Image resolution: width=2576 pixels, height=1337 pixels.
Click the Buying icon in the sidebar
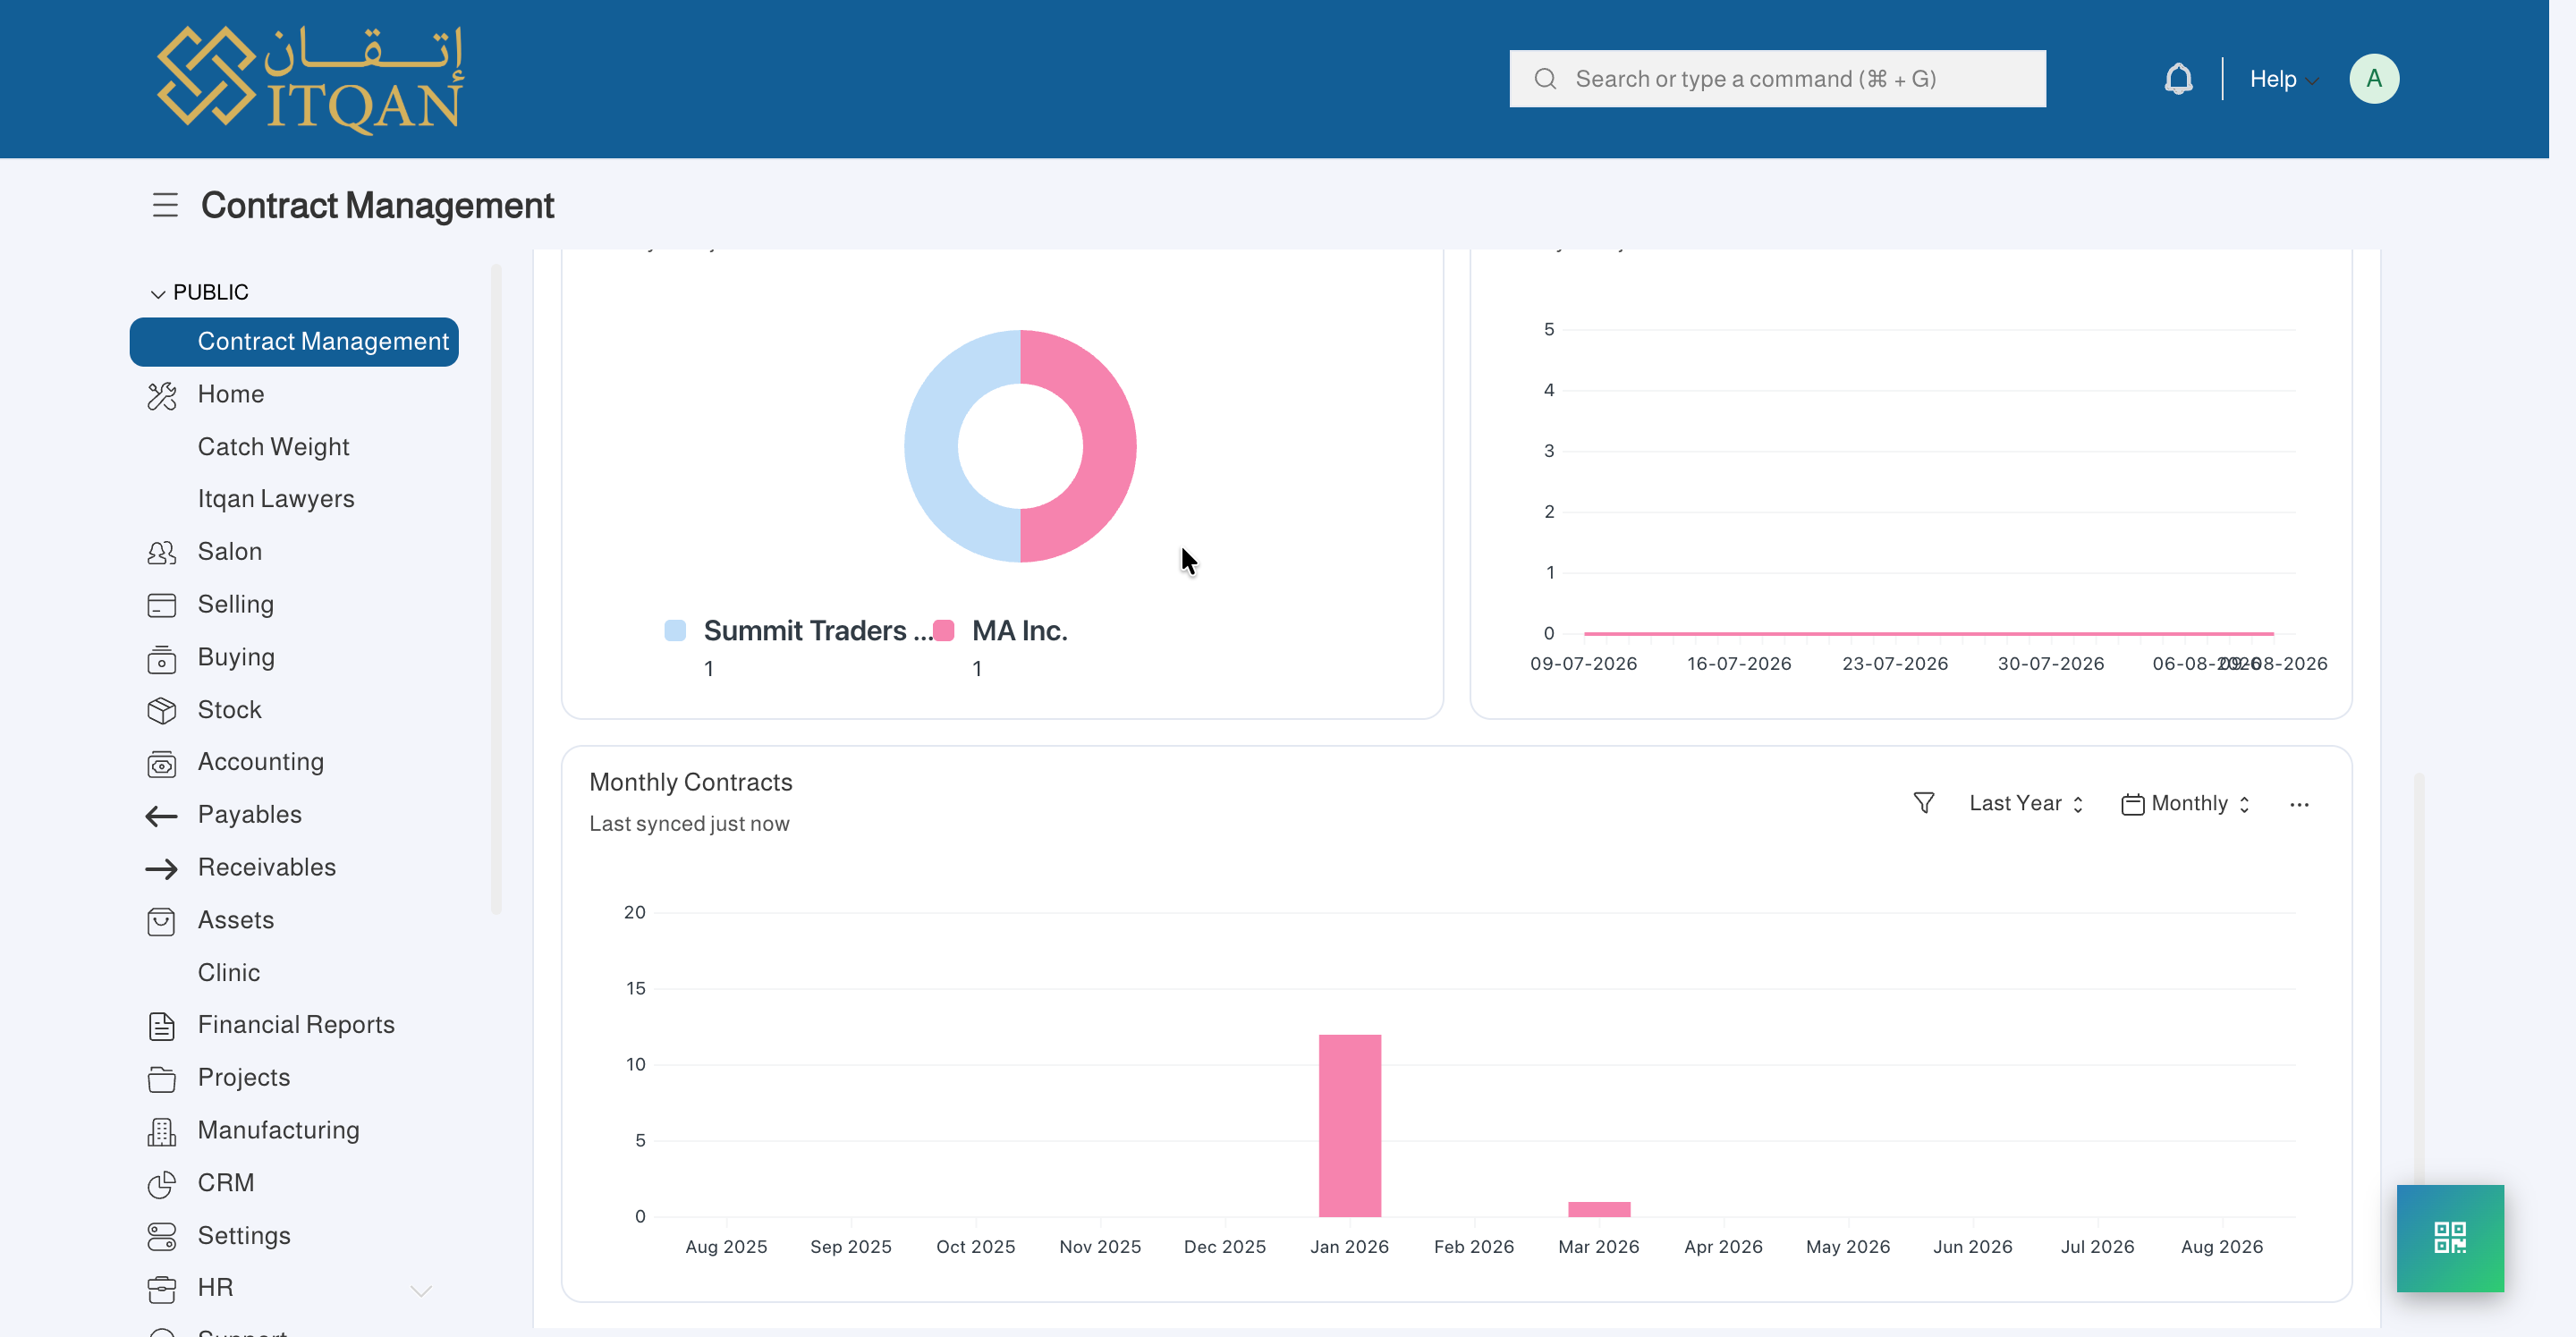(161, 658)
